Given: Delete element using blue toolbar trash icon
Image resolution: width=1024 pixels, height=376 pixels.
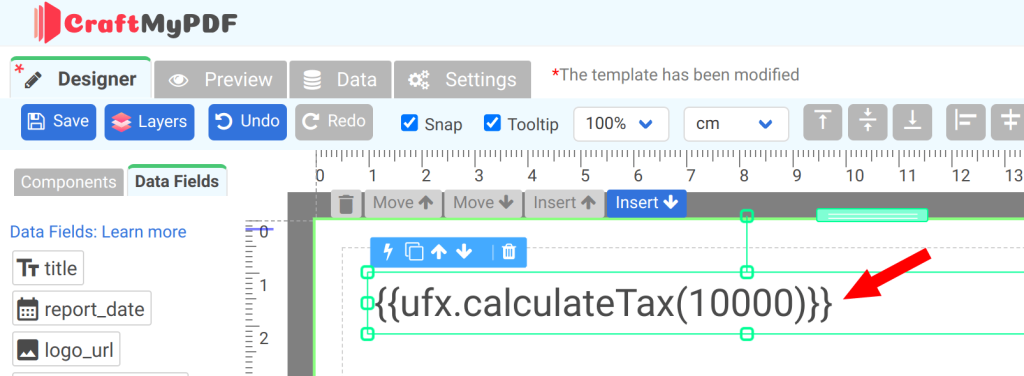Looking at the screenshot, I should tap(509, 252).
